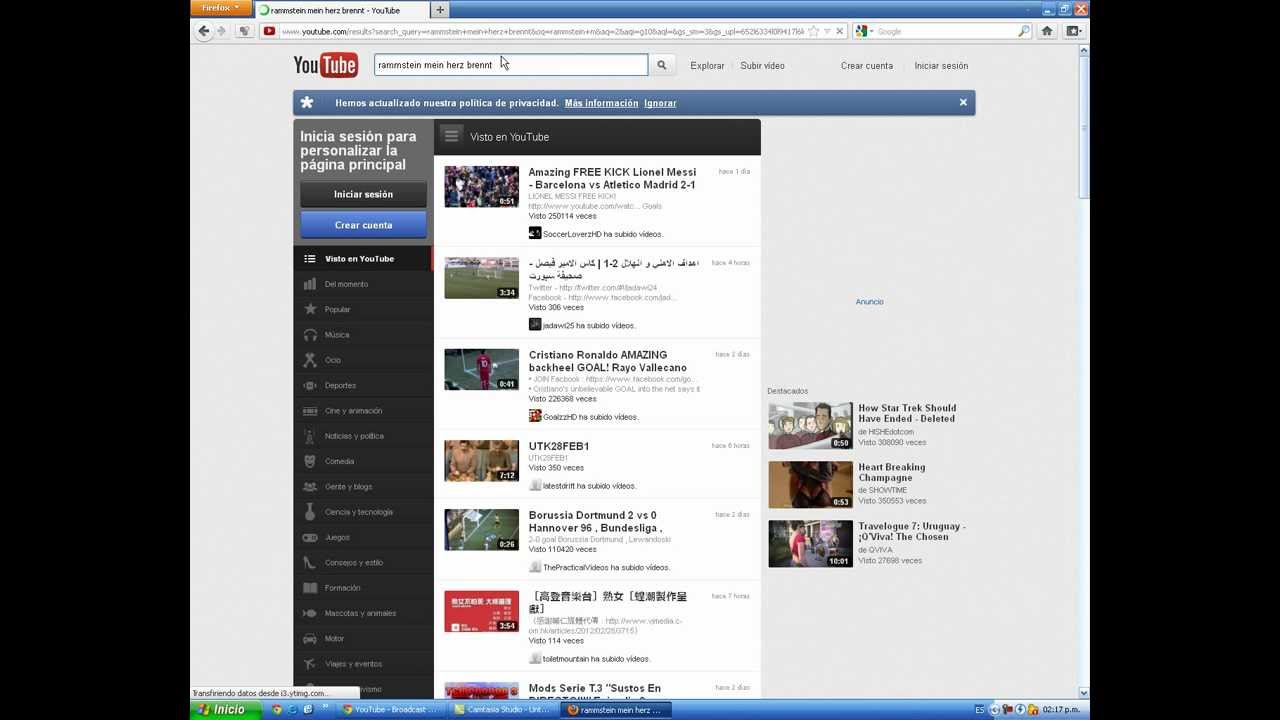Open Cine y animación category
Screen dimensions: 1280x720
pos(364,411)
